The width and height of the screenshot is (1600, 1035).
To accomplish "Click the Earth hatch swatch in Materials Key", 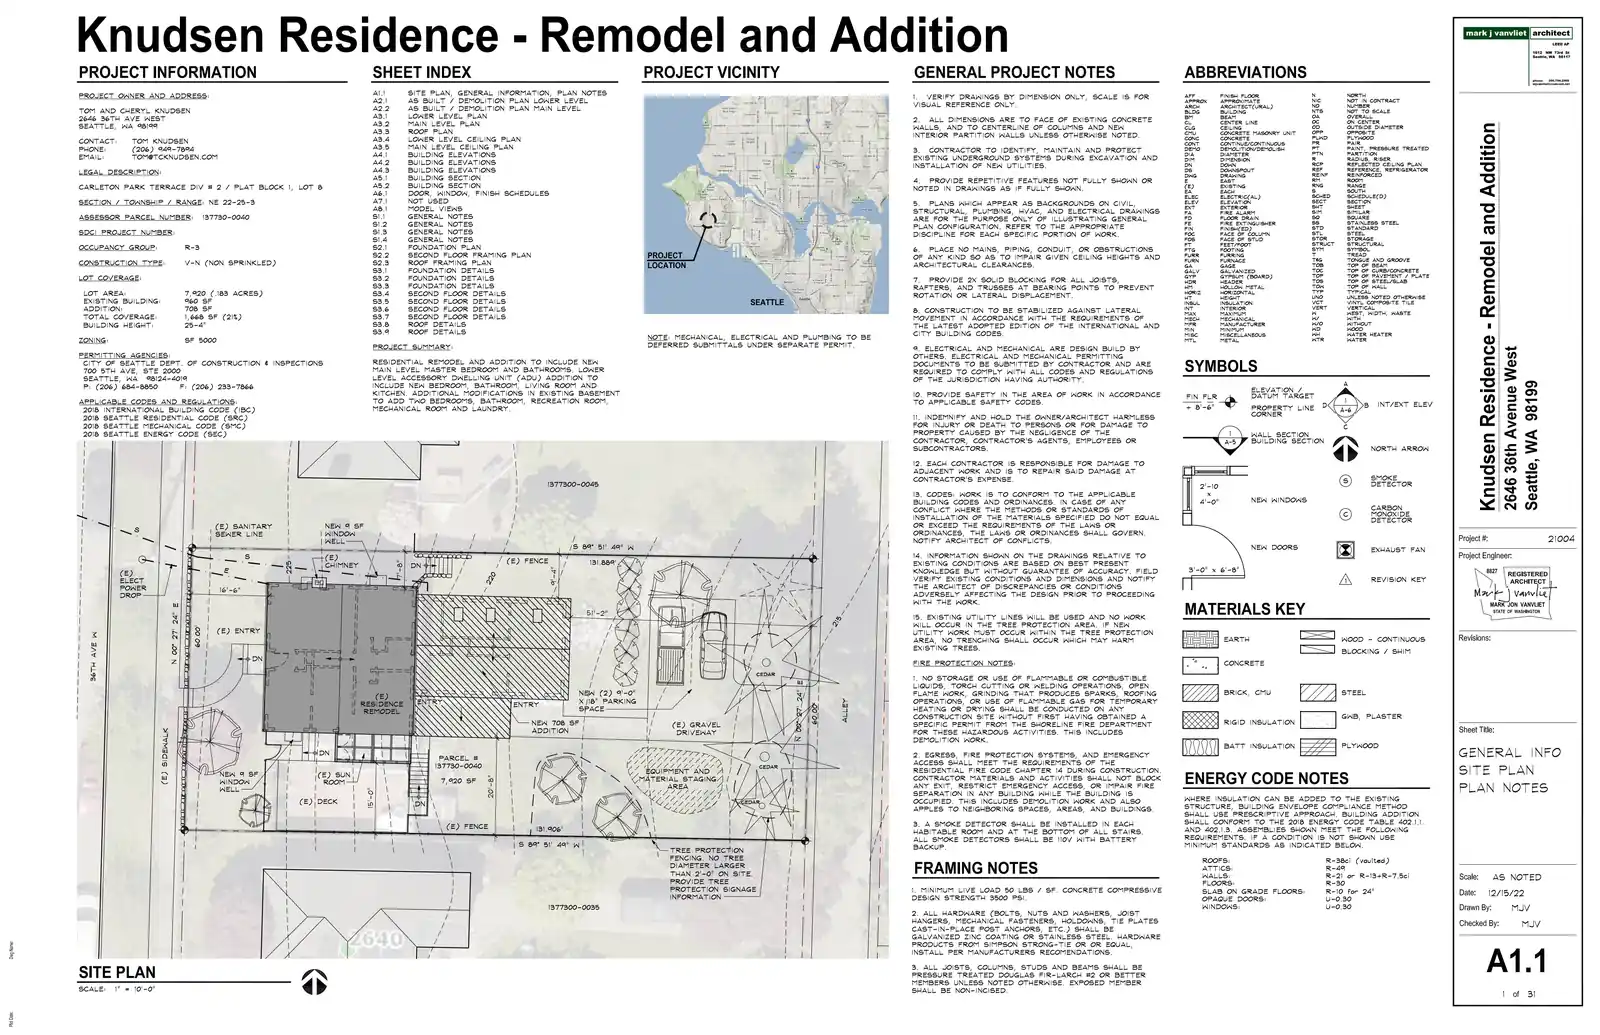I will tap(1199, 639).
